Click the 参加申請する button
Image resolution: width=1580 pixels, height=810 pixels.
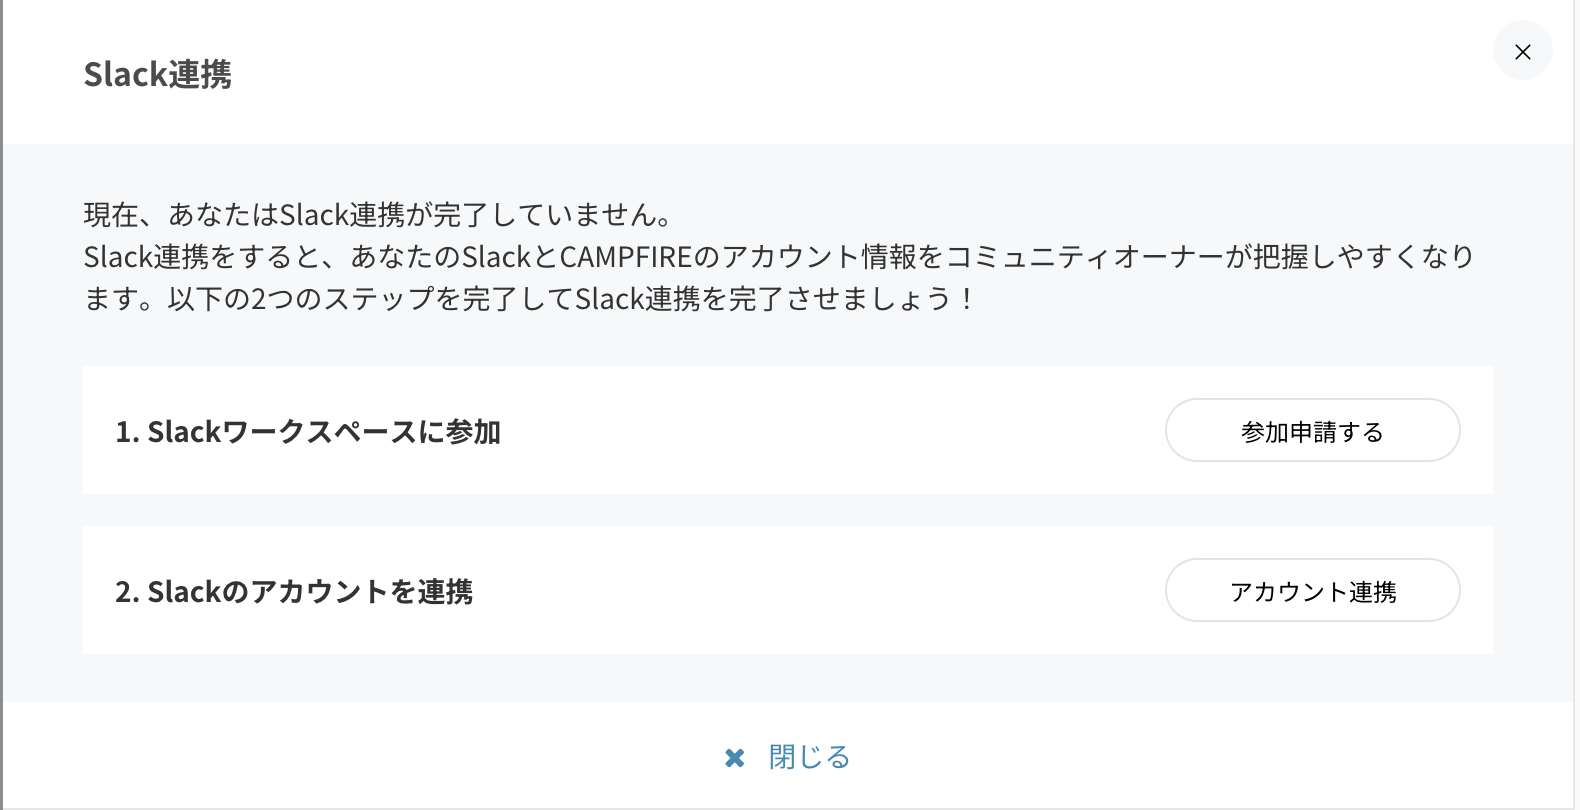1312,431
